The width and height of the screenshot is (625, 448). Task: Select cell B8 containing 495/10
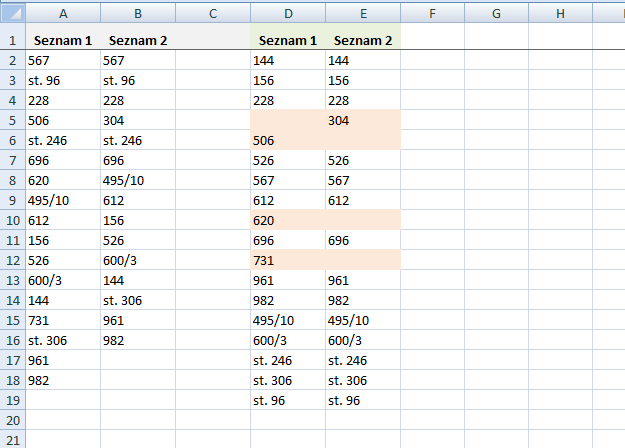point(138,180)
